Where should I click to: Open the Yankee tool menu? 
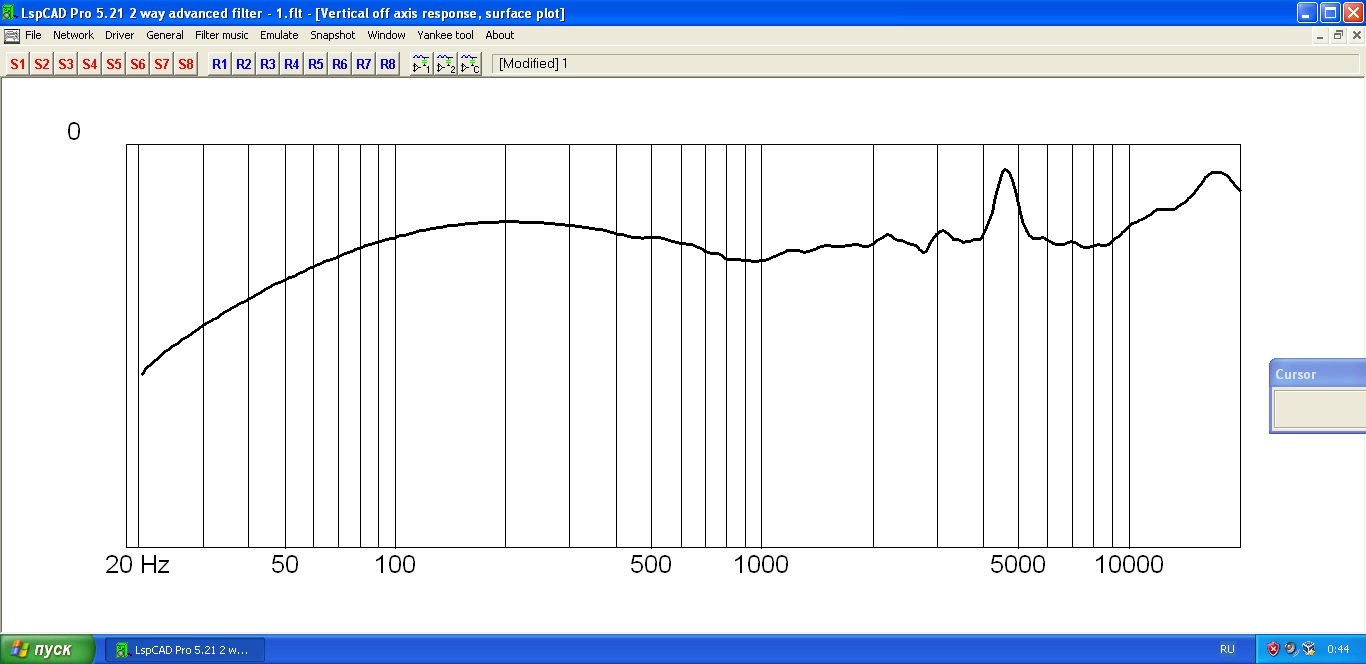pyautogui.click(x=445, y=35)
